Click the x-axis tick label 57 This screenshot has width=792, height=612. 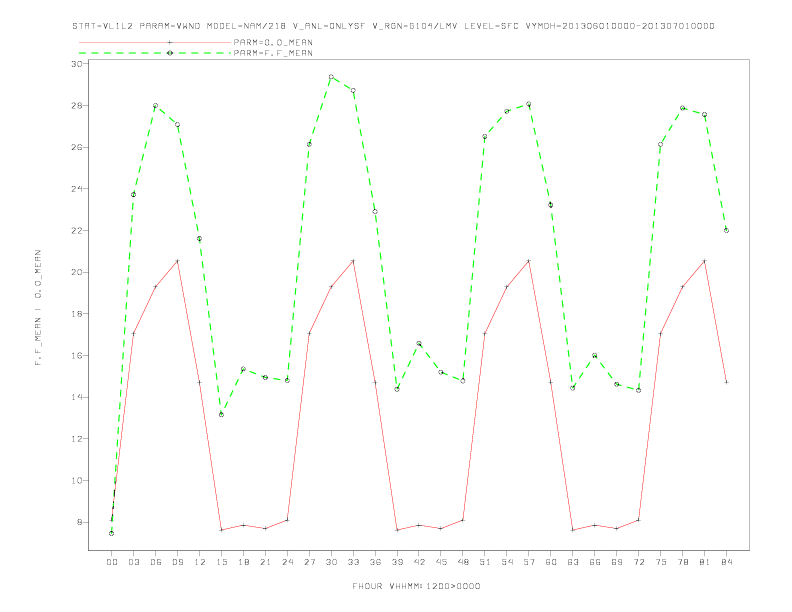pyautogui.click(x=529, y=562)
